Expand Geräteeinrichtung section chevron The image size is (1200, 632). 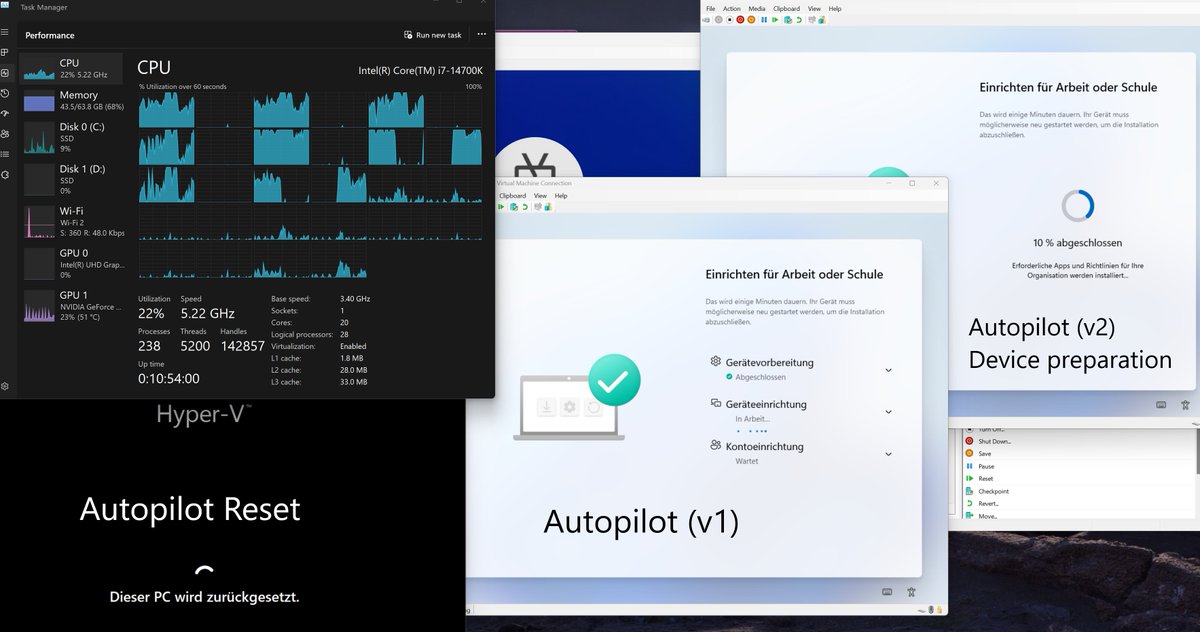tap(888, 411)
